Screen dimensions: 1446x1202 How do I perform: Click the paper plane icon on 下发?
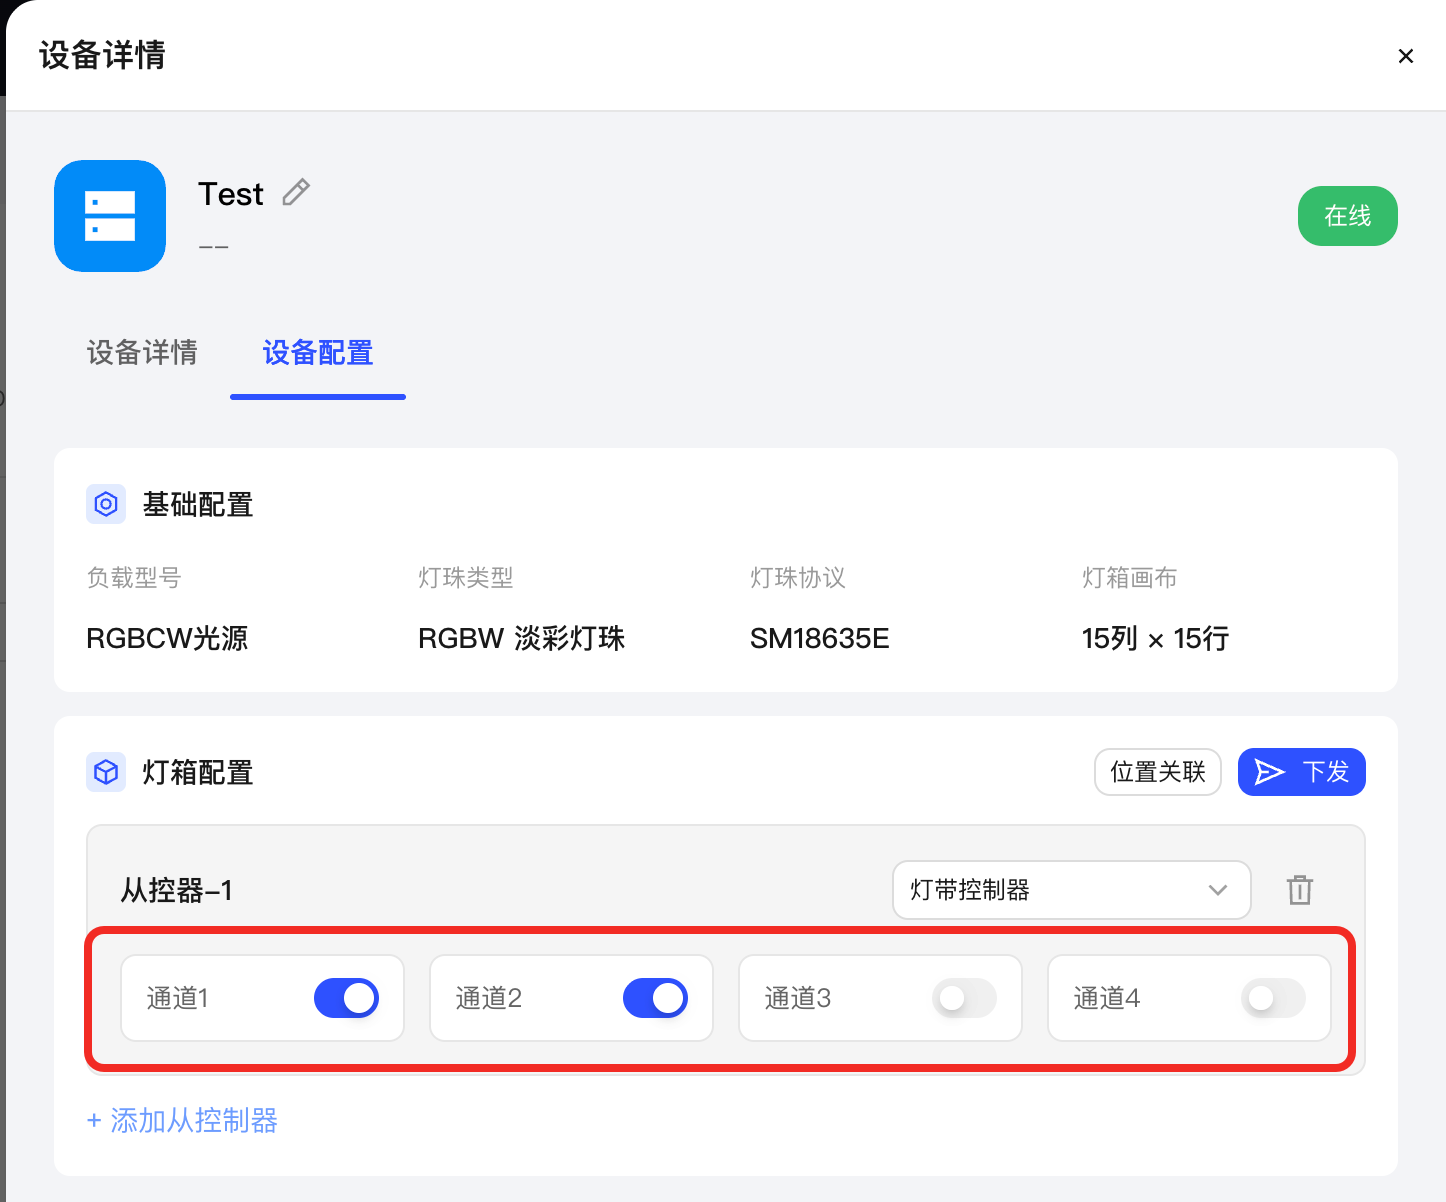(1269, 772)
